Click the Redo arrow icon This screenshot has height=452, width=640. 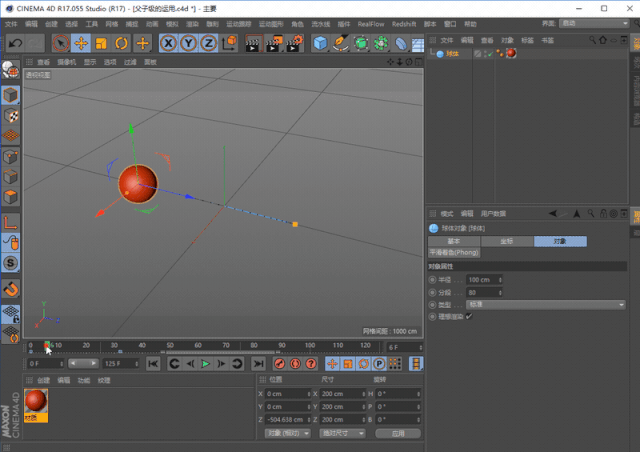click(x=35, y=43)
